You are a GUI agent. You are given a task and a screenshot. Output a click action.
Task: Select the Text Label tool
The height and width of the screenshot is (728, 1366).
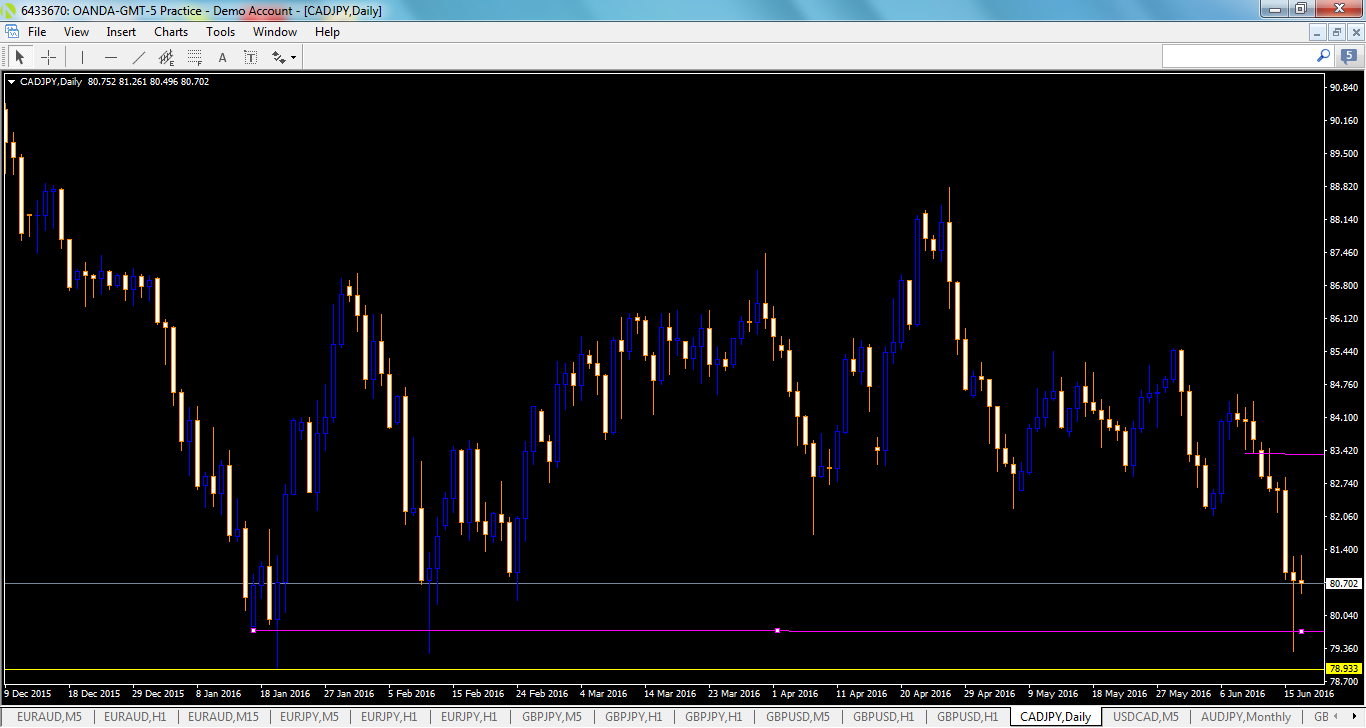tap(250, 57)
